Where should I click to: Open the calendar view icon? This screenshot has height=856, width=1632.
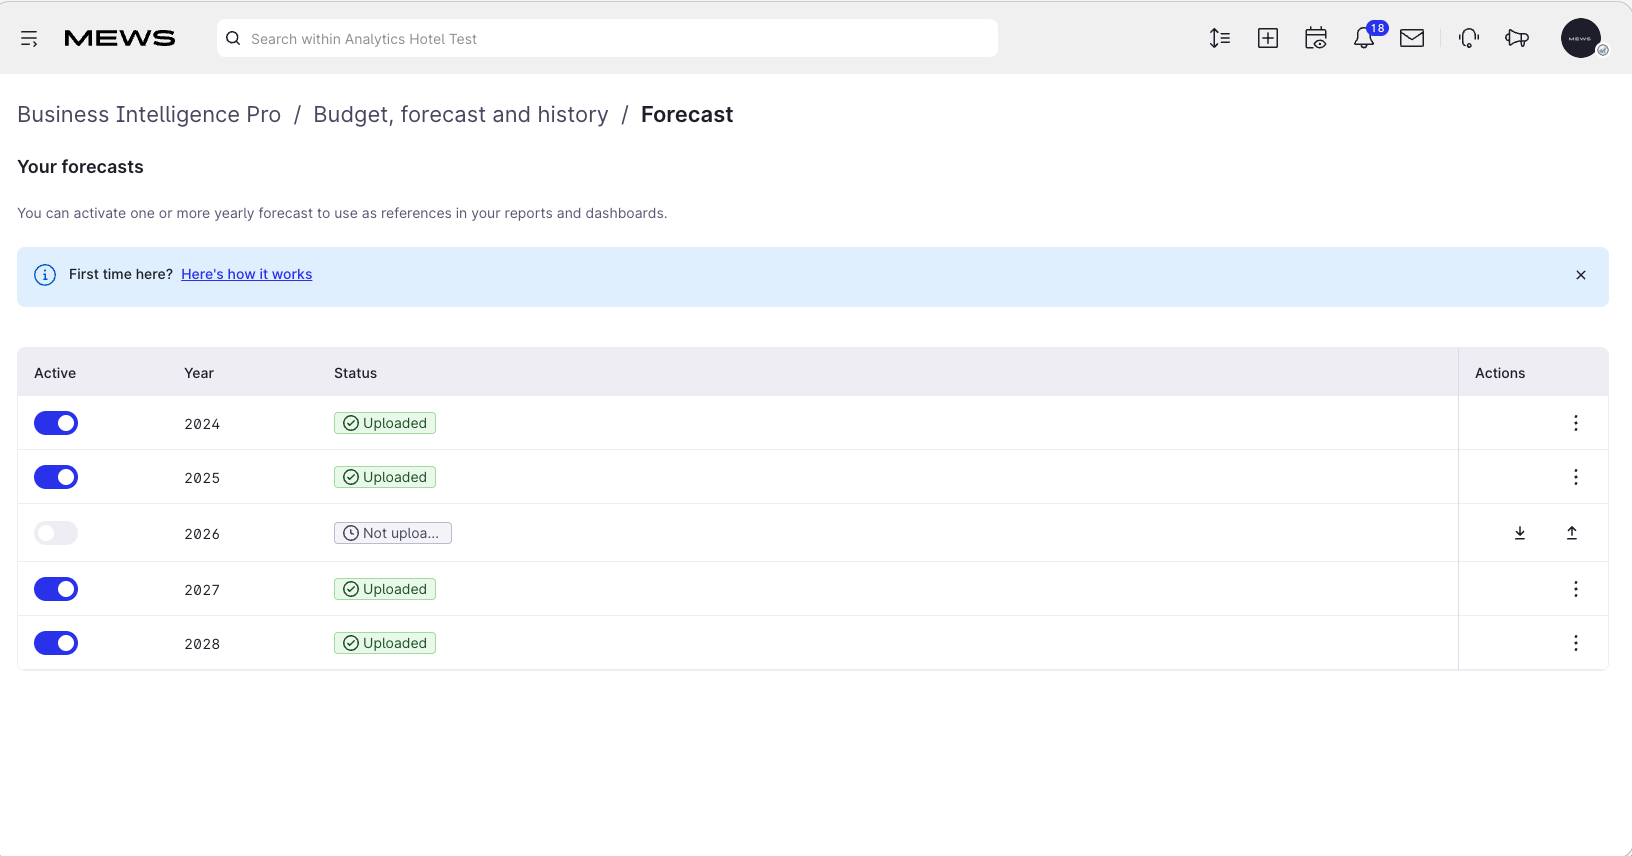[1316, 38]
